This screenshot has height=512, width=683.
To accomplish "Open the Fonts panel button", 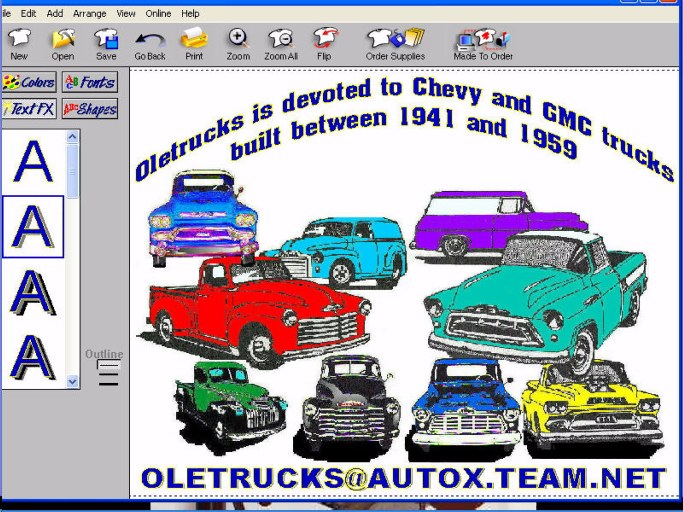I will click(x=90, y=82).
